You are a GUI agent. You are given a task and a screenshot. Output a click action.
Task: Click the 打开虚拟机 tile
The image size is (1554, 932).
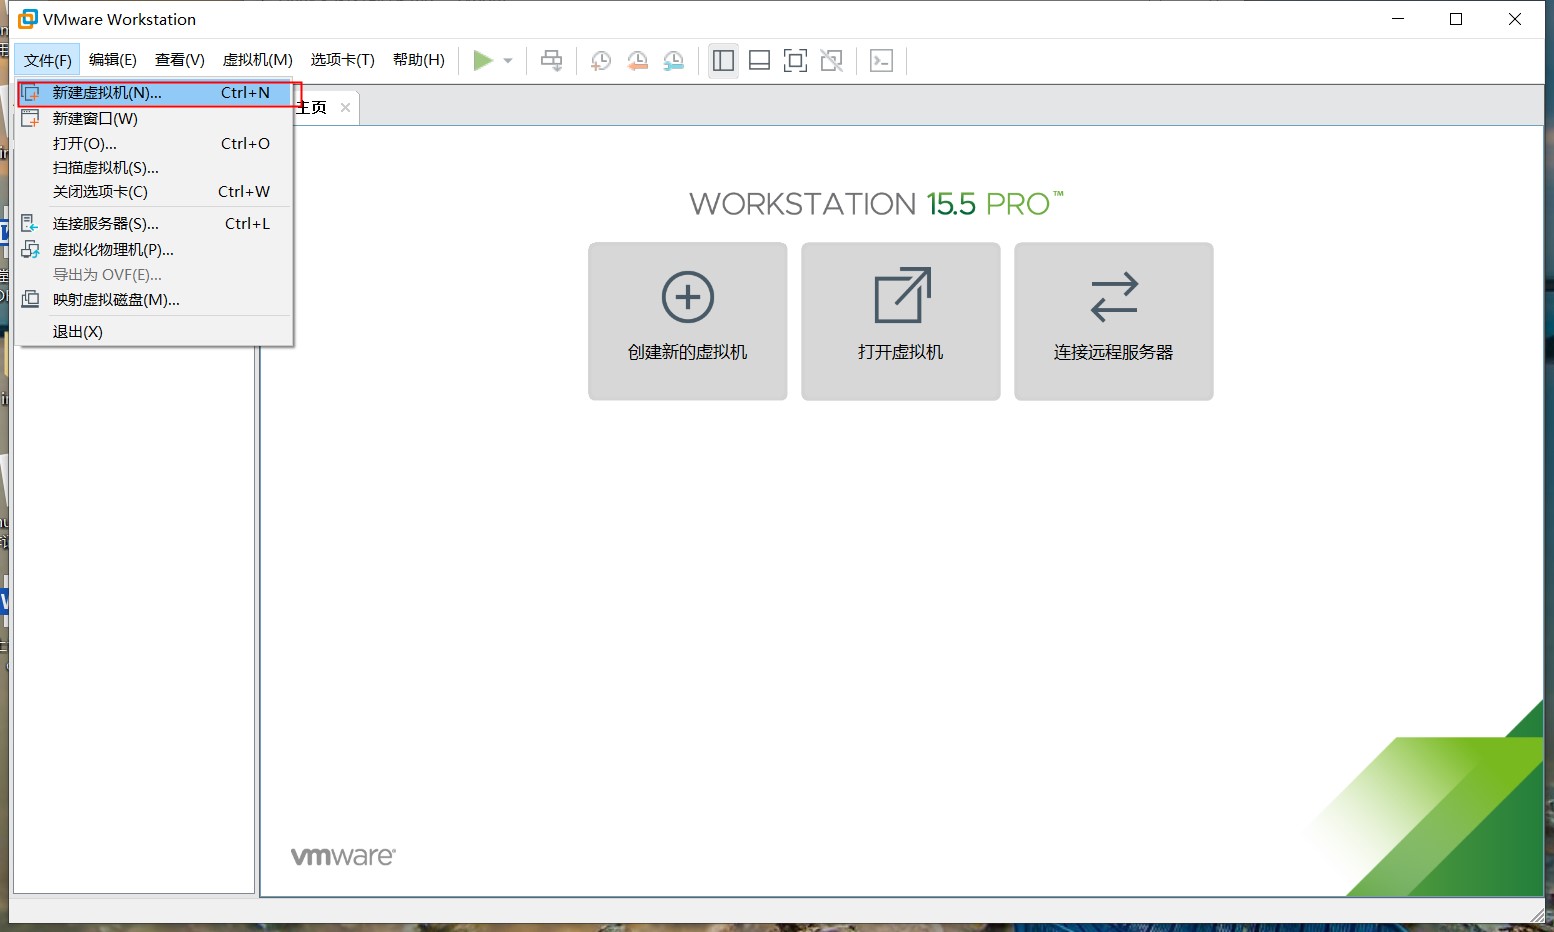pyautogui.click(x=901, y=321)
